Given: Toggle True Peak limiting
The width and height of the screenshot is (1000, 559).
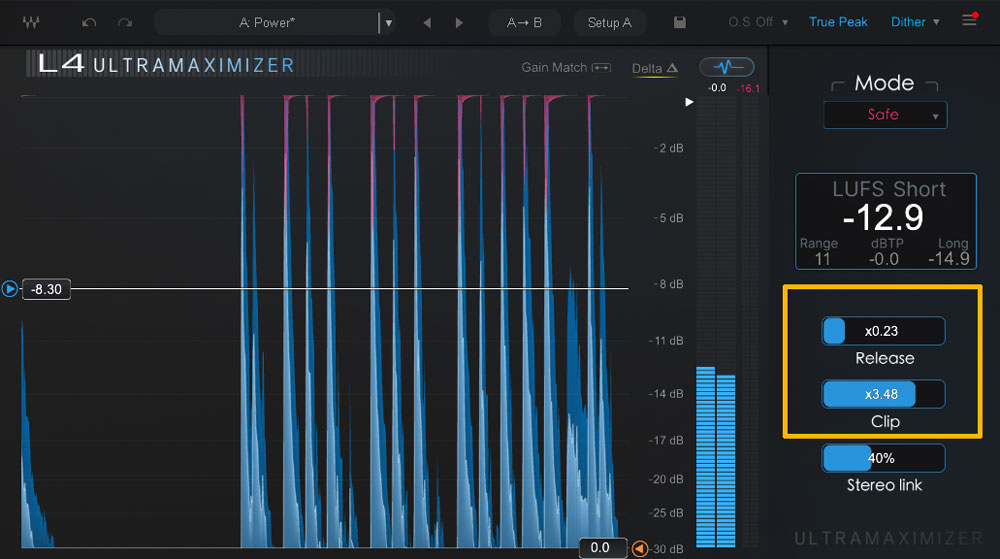Looking at the screenshot, I should point(838,22).
